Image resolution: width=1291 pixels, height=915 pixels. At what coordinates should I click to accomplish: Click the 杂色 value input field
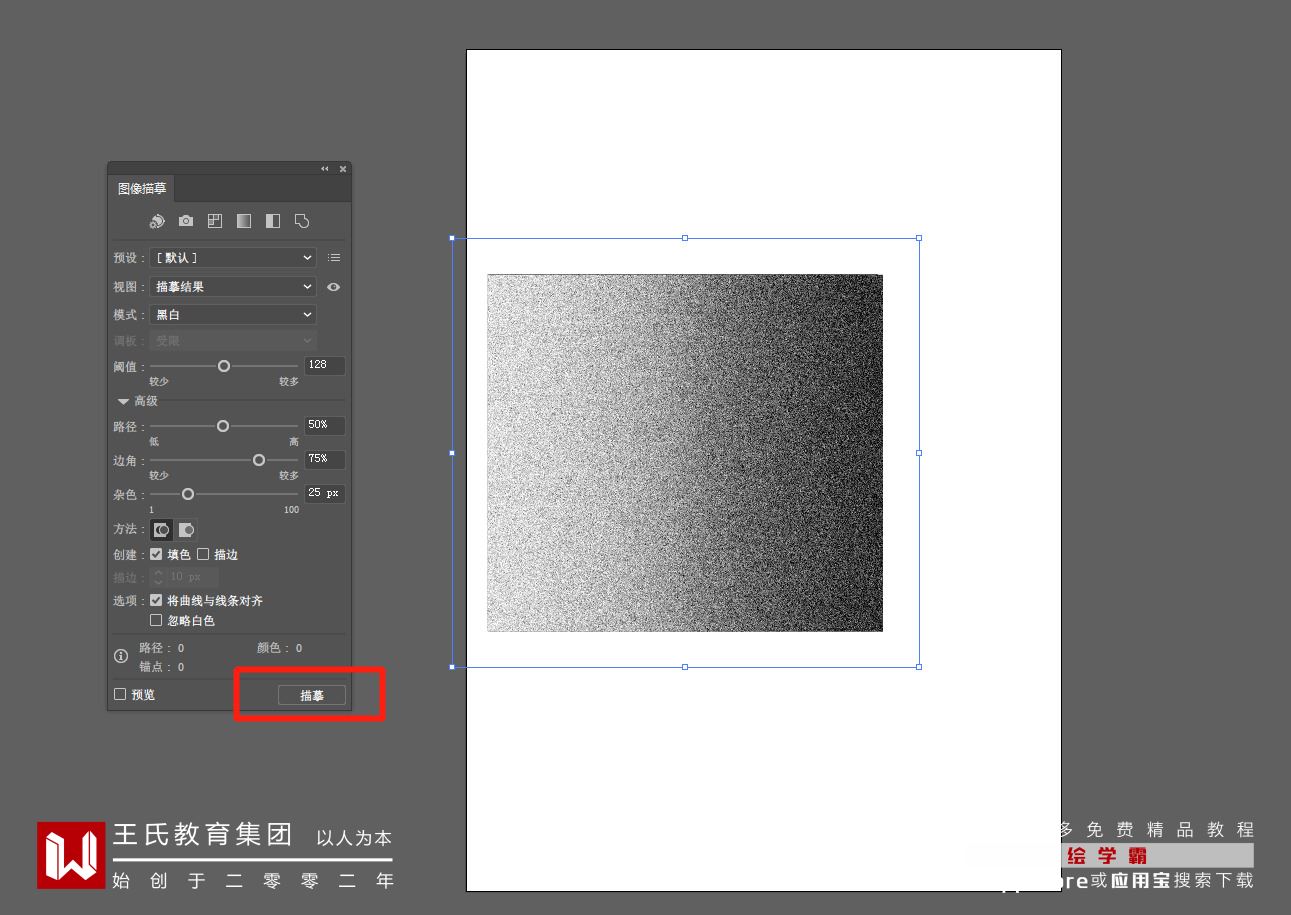[x=325, y=493]
